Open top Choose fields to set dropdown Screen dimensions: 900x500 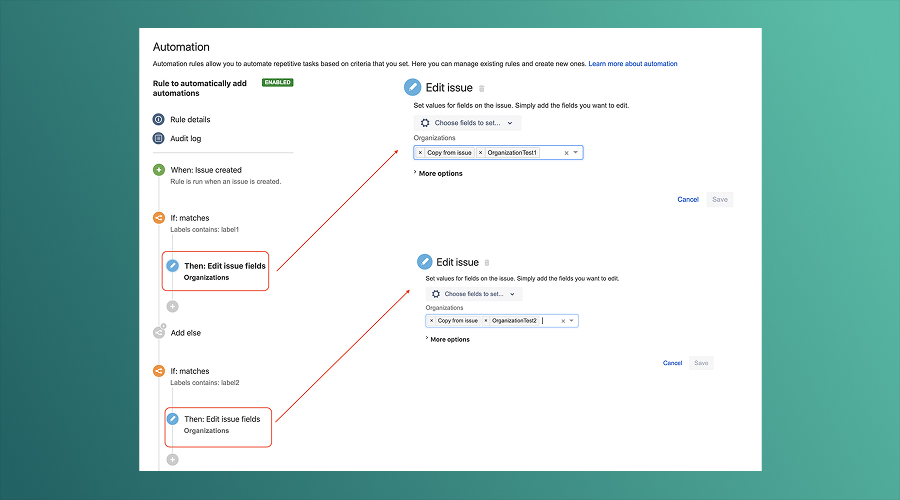pos(467,123)
